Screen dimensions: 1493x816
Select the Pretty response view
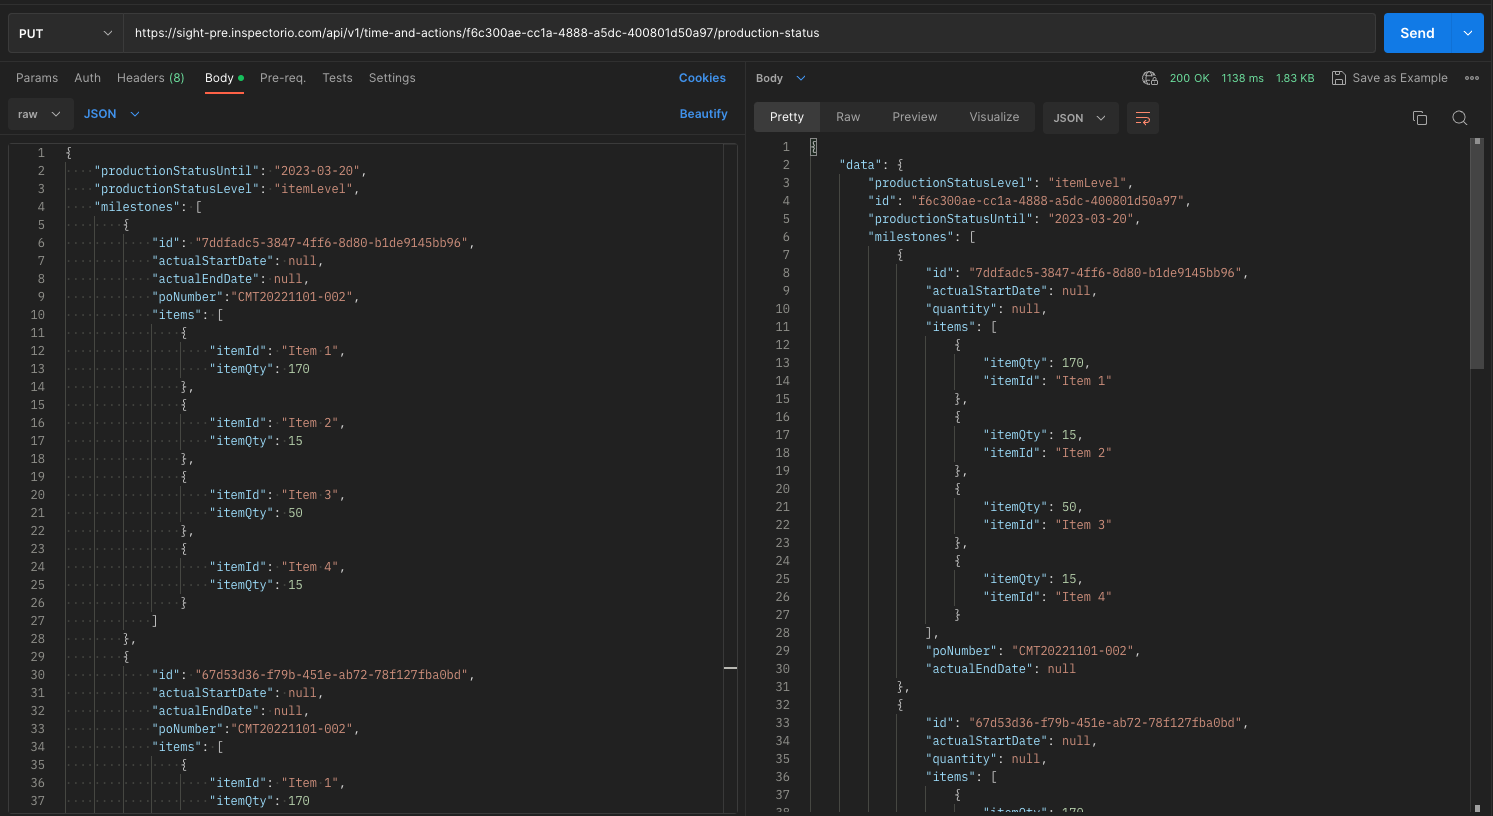pyautogui.click(x=787, y=117)
